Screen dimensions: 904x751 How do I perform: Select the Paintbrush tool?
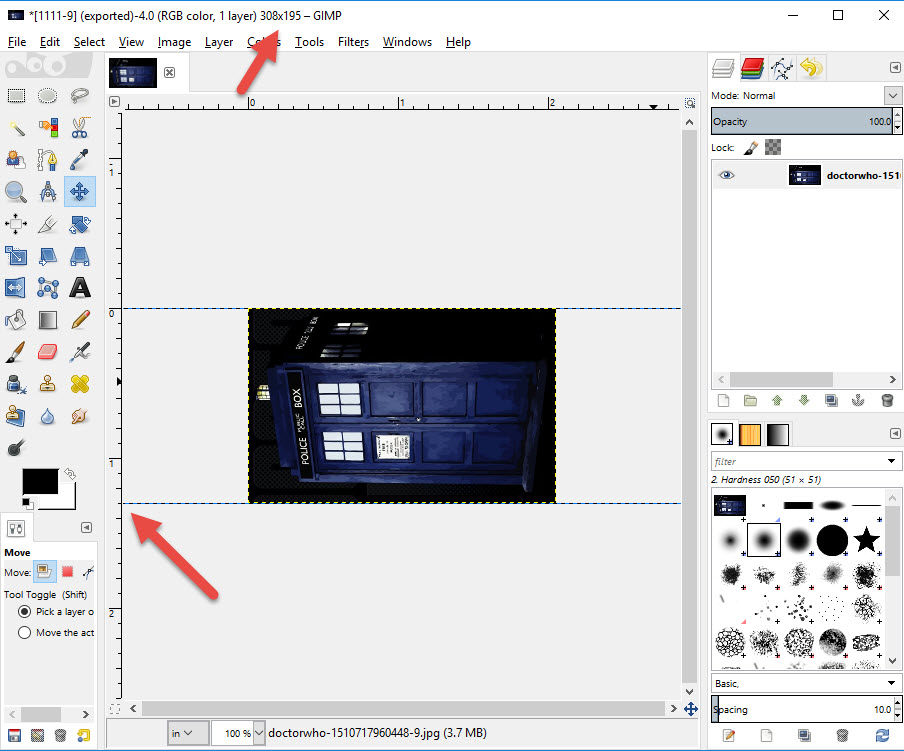point(16,352)
